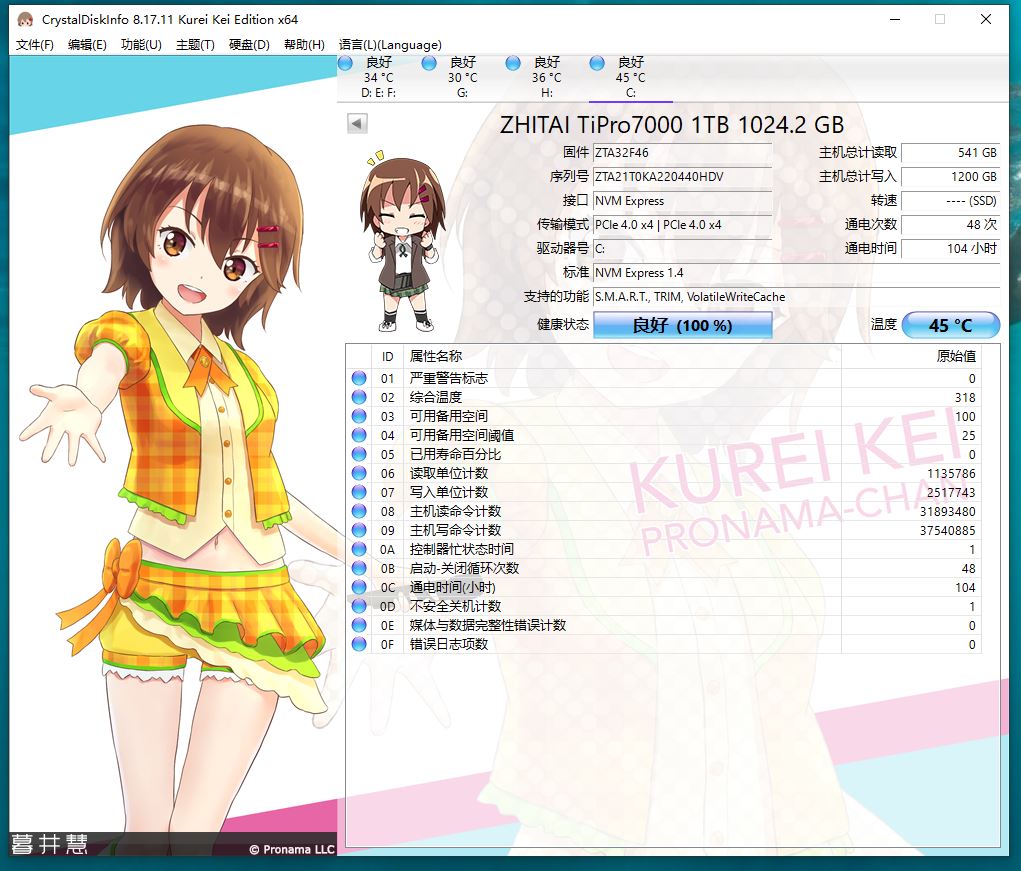Viewport: 1021px width, 871px height.
Task: Select the G: drive status orb
Action: 429,63
